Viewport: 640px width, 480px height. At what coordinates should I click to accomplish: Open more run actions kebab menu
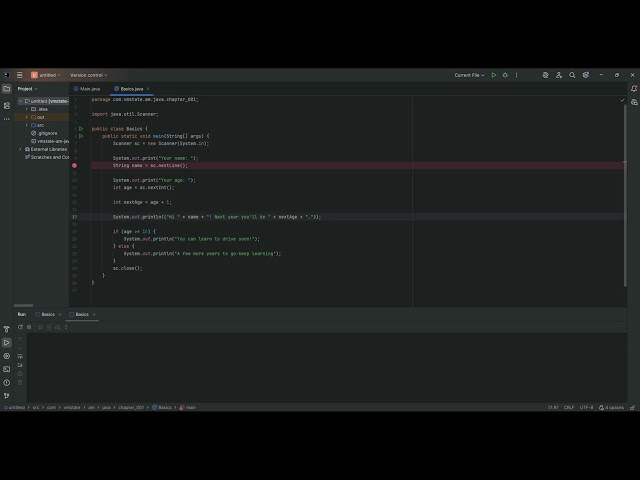pos(516,75)
